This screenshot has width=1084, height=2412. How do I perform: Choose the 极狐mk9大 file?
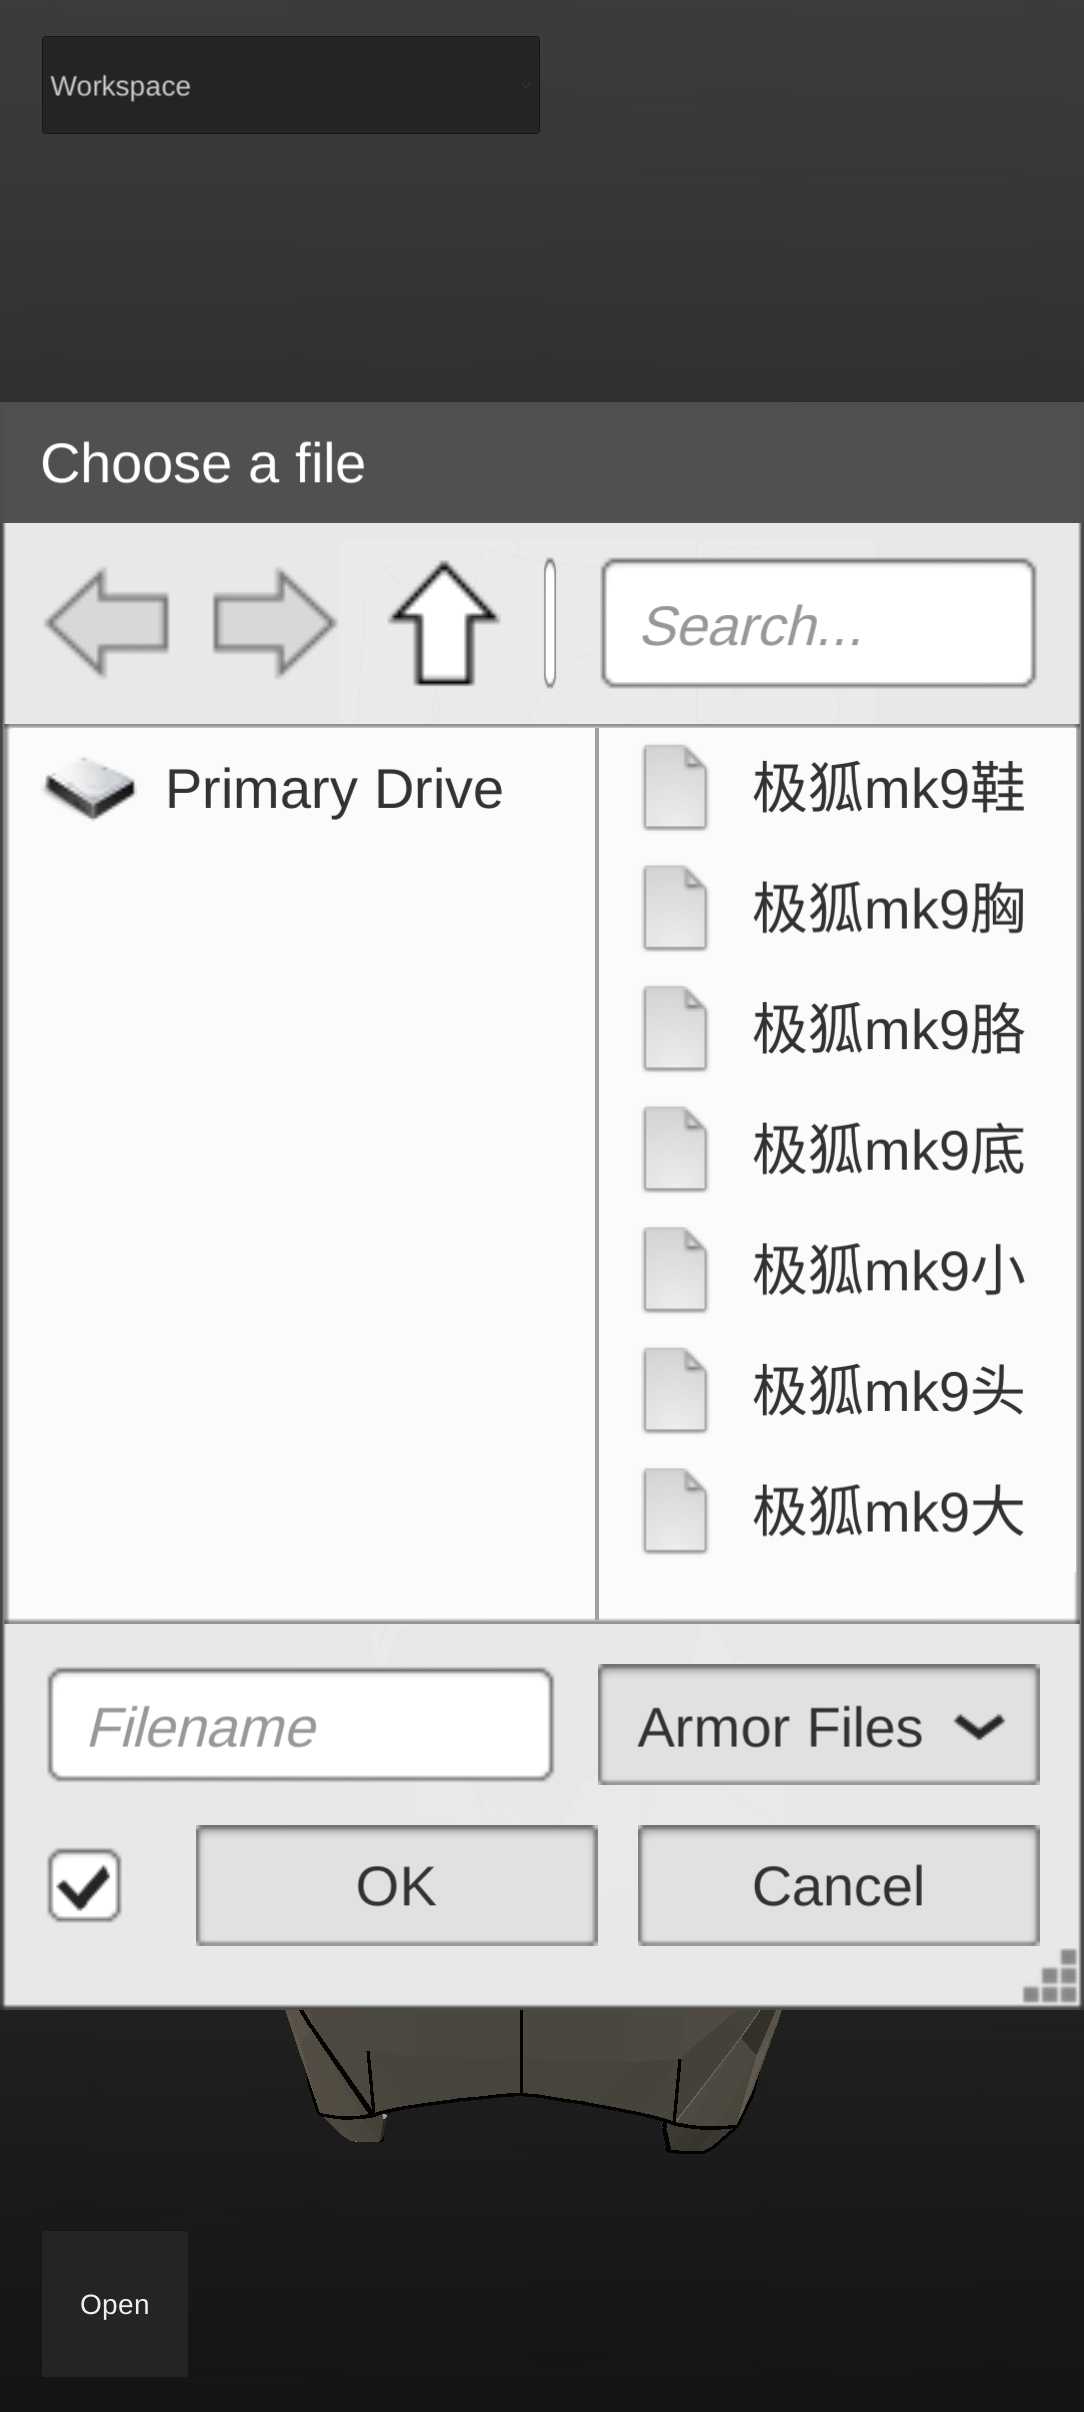[888, 1511]
